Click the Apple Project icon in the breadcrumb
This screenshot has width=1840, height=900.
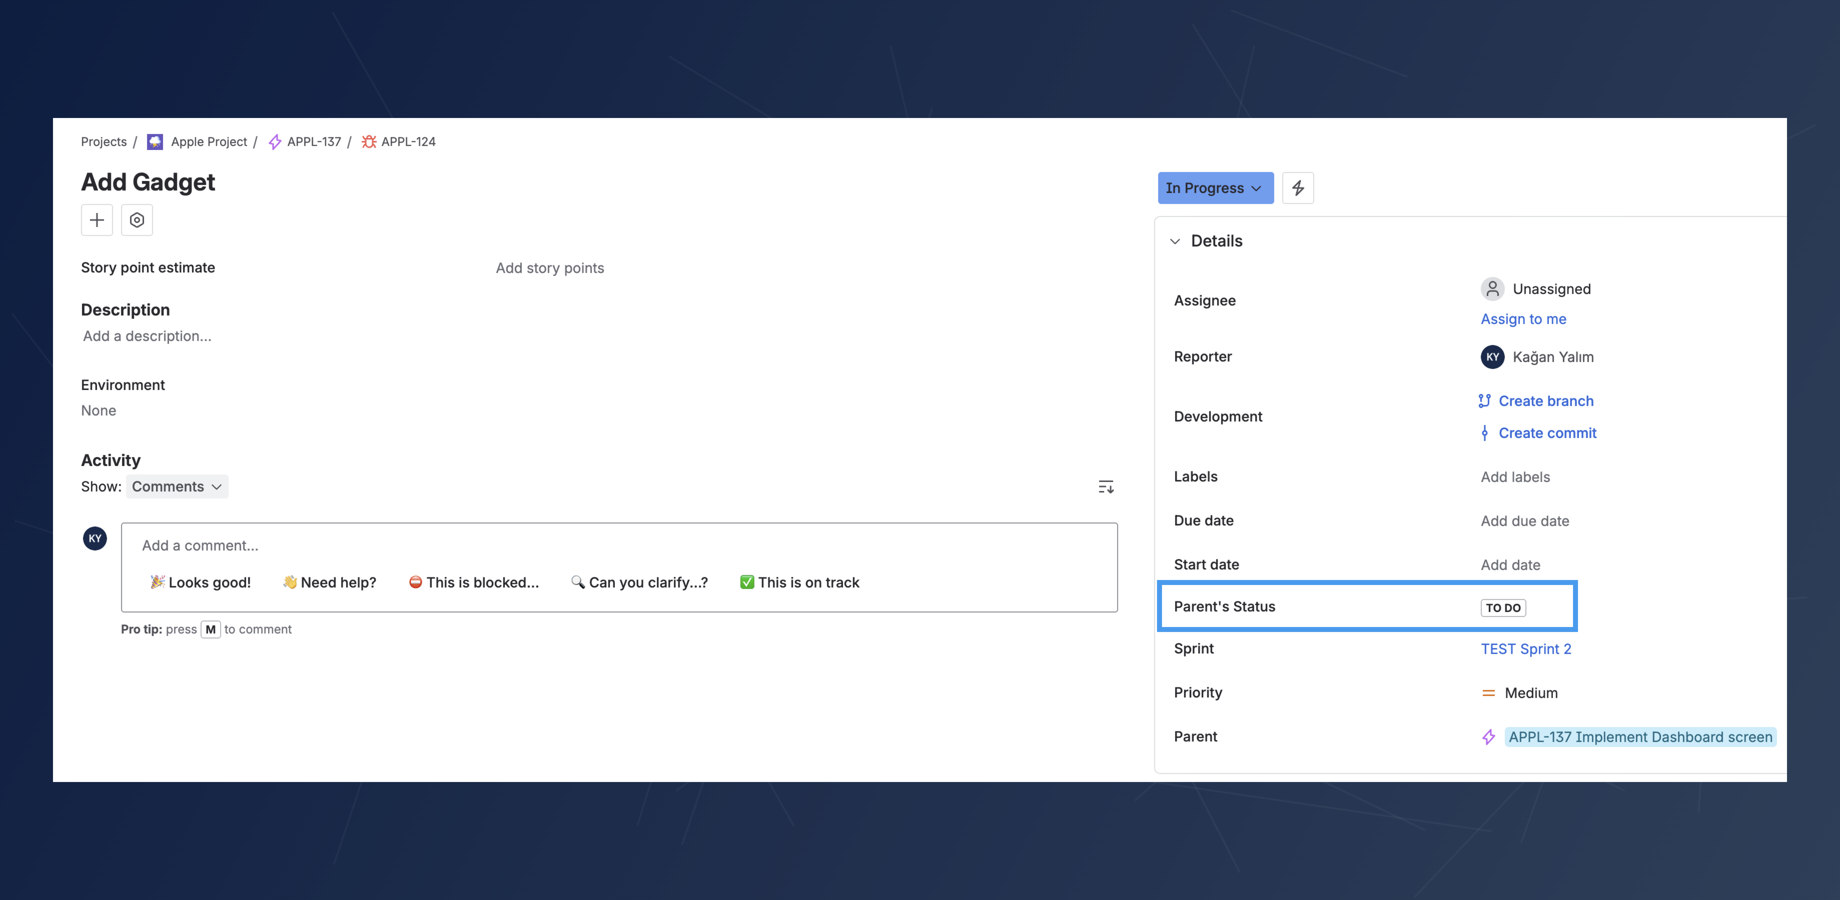point(155,141)
